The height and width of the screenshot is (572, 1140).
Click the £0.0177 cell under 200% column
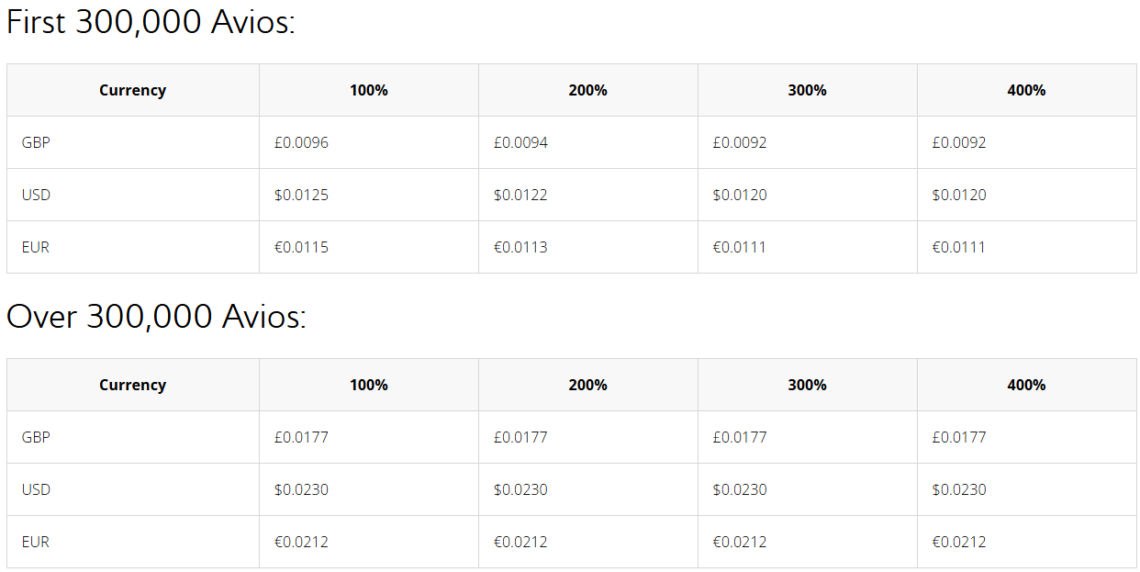(x=520, y=437)
